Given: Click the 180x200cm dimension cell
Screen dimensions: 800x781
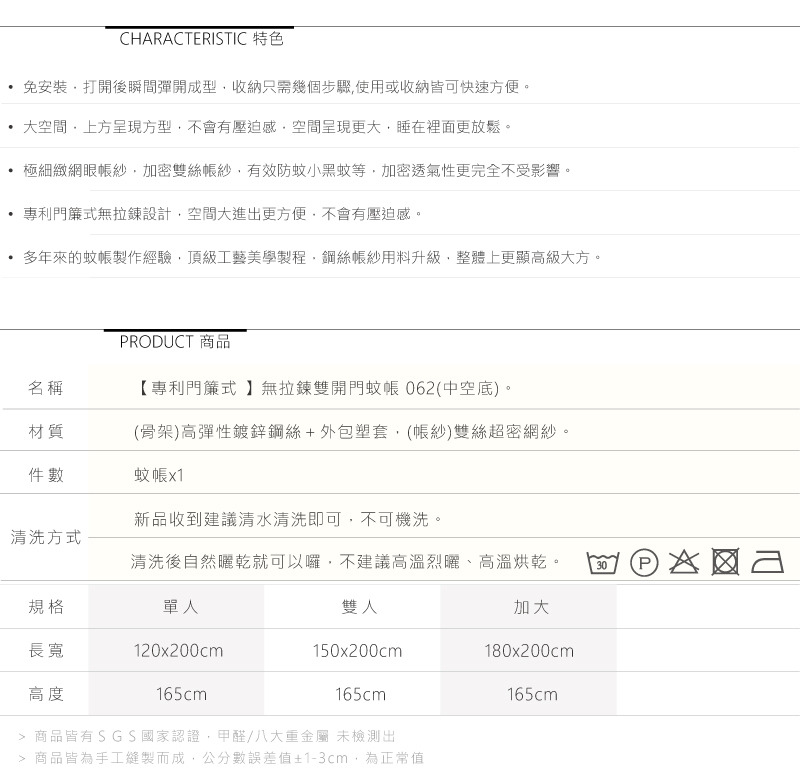Looking at the screenshot, I should [529, 651].
